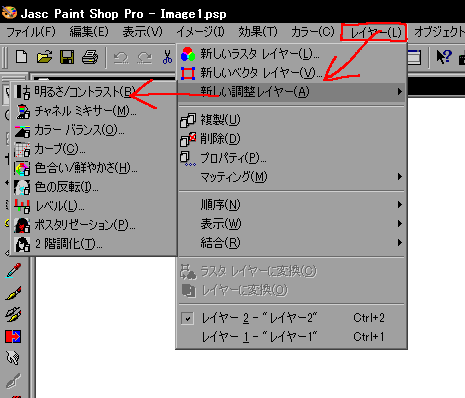
Task: Click the 新しいラスタ レイヤー RGB circles icon
Action: (188, 54)
